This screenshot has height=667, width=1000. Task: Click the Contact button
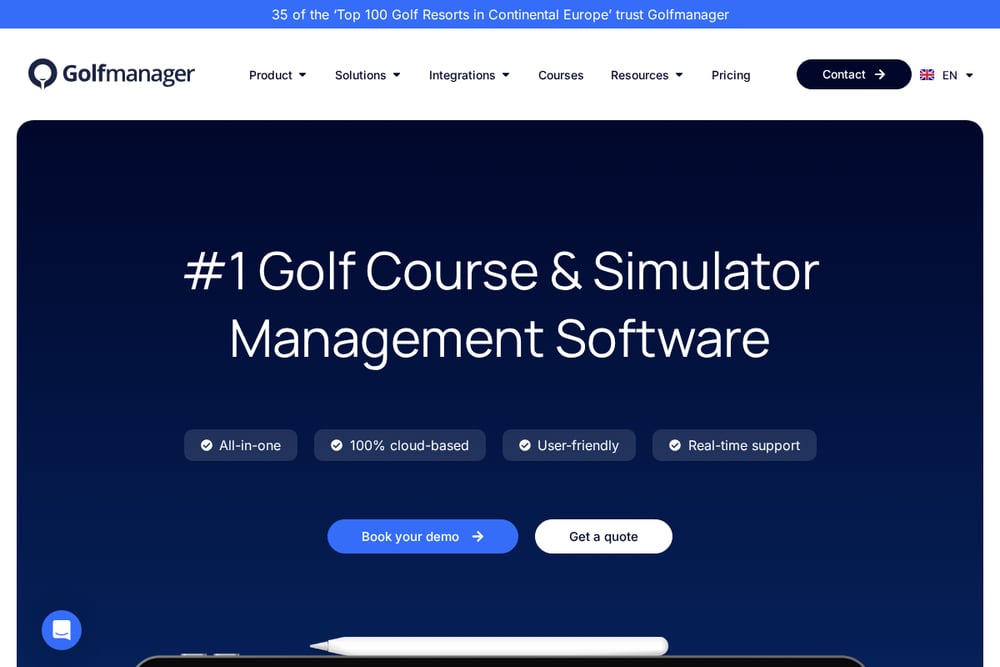(853, 75)
